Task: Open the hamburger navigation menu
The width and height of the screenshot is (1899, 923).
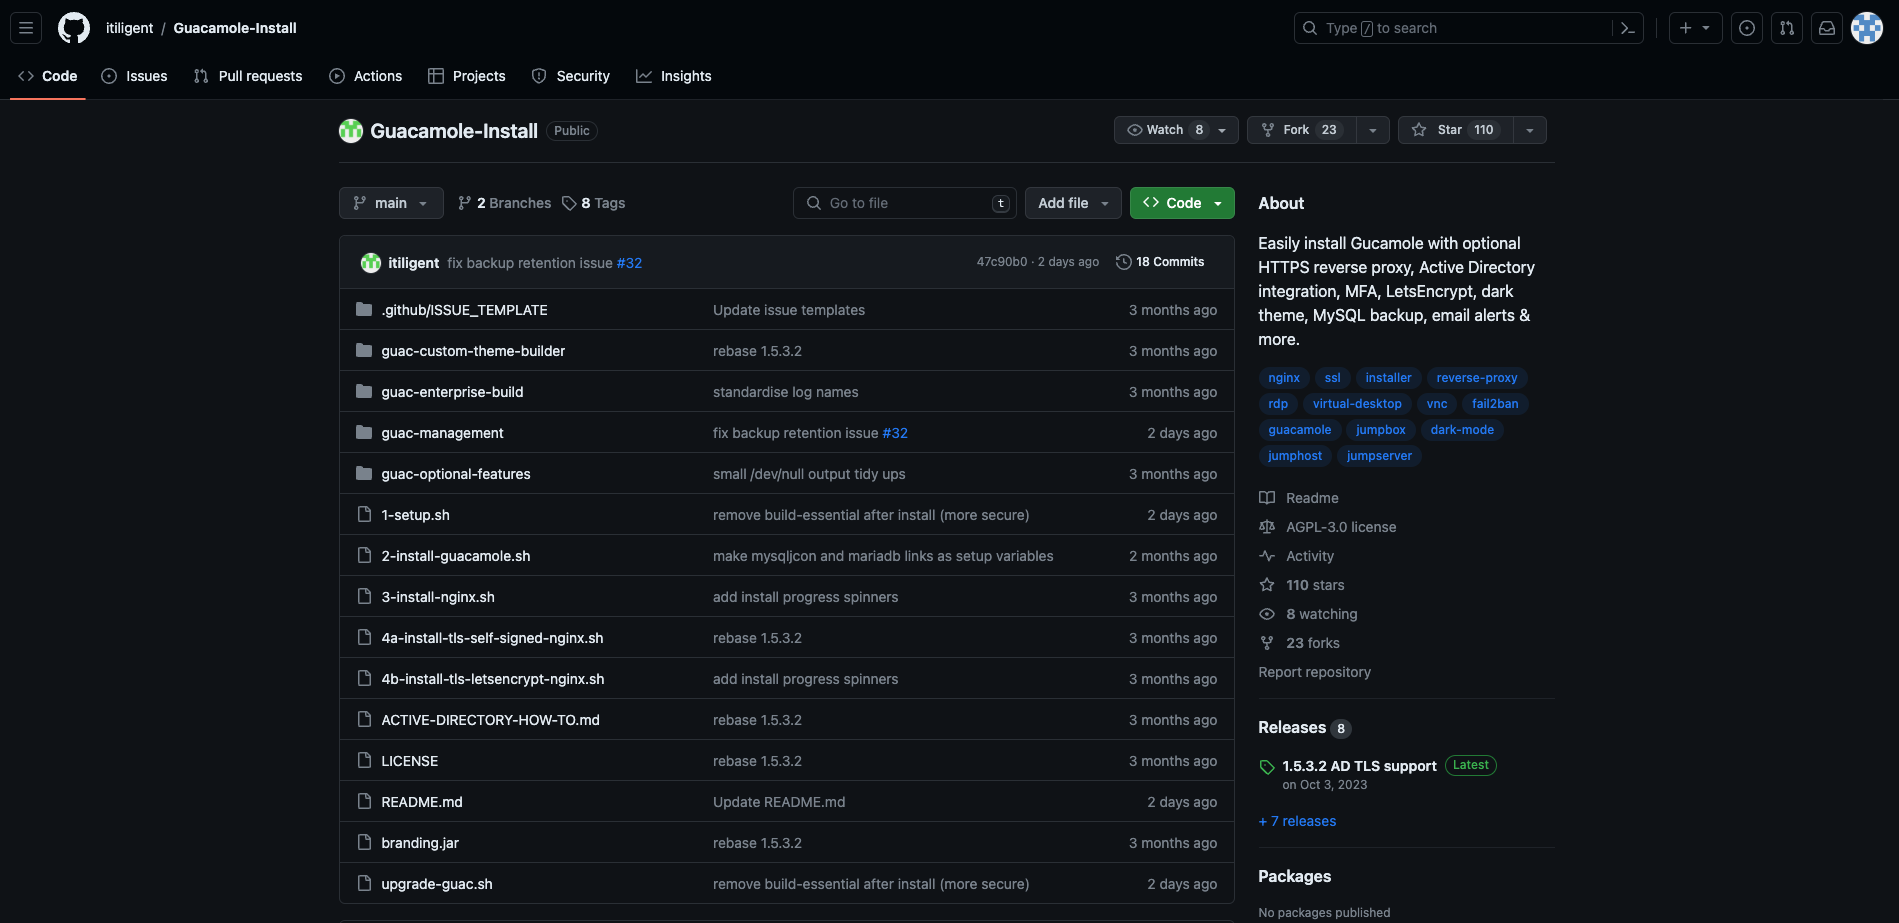Action: 26,28
